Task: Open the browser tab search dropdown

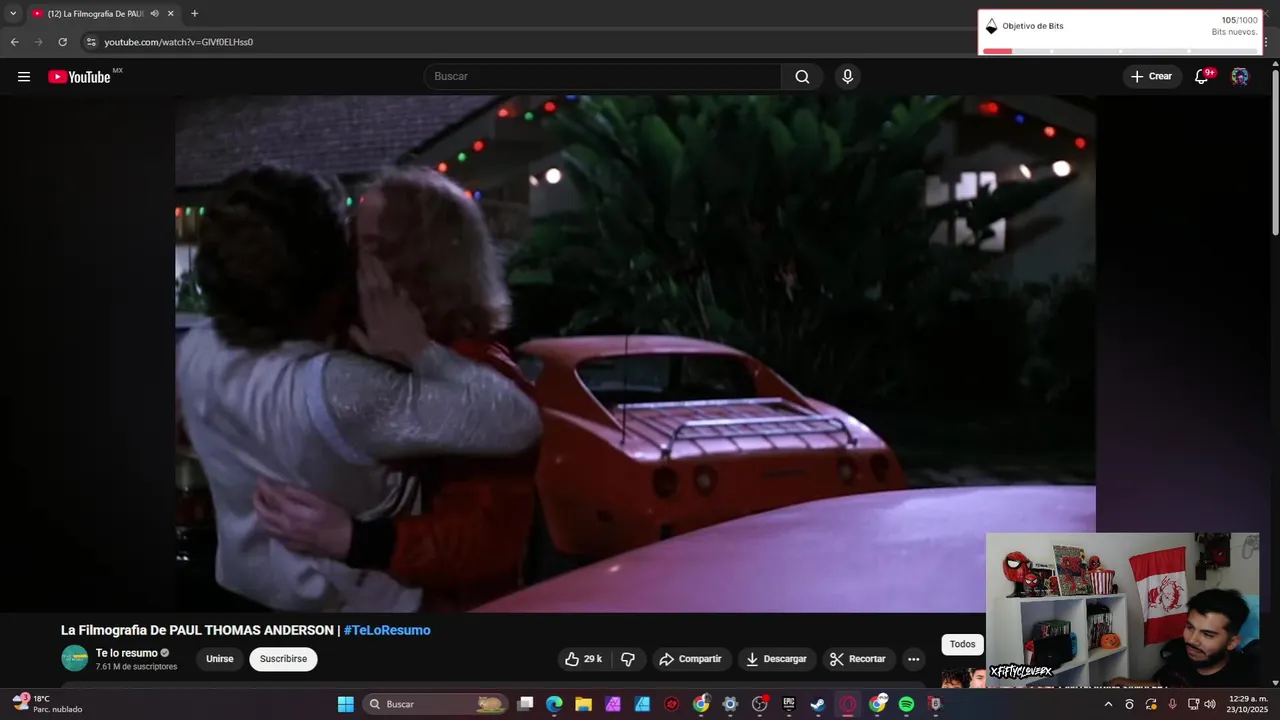Action: pyautogui.click(x=13, y=14)
